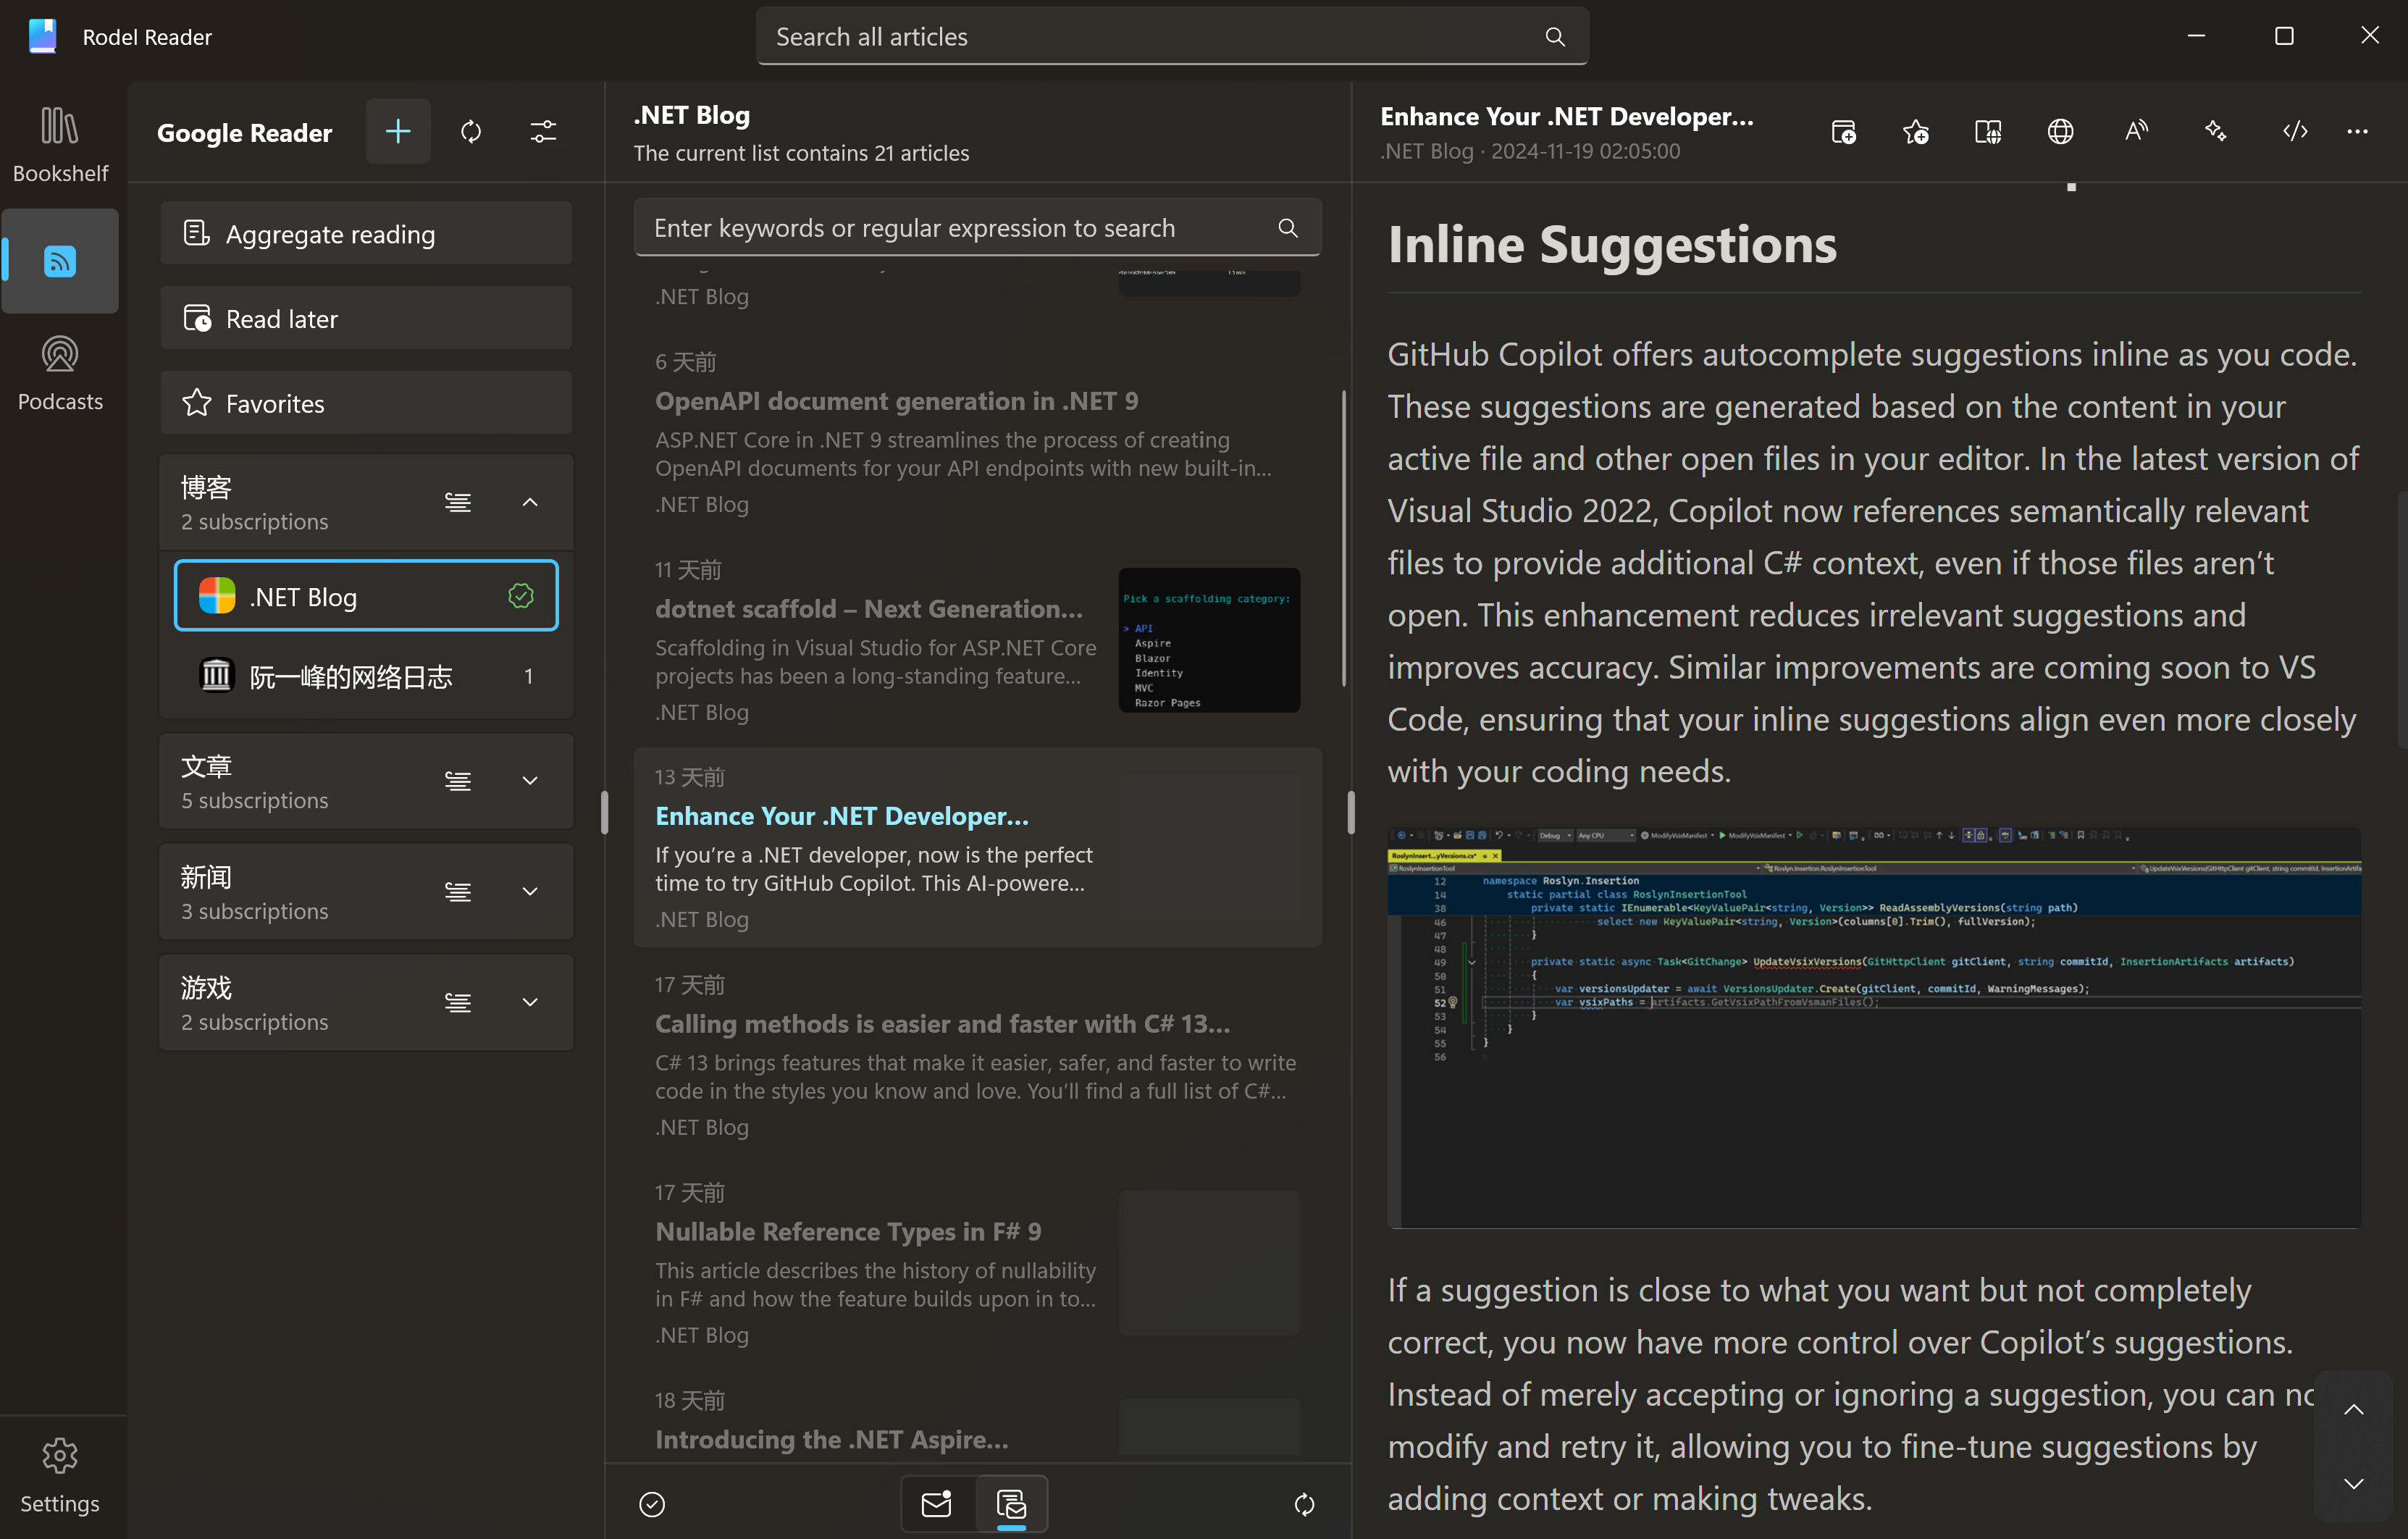This screenshot has height=1539, width=2408.
Task: Open feed filter options next to refresh
Action: 543,131
